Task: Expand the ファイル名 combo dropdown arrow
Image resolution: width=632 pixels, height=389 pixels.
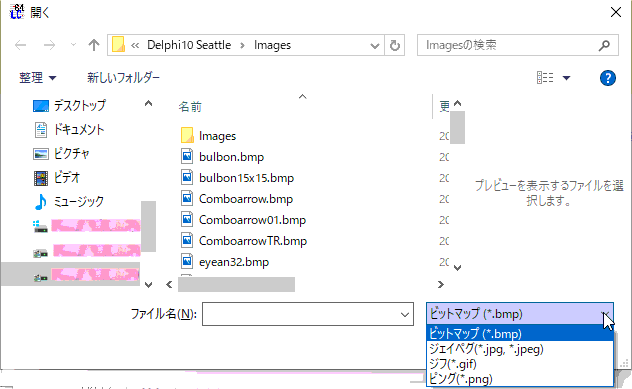Action: pos(405,314)
